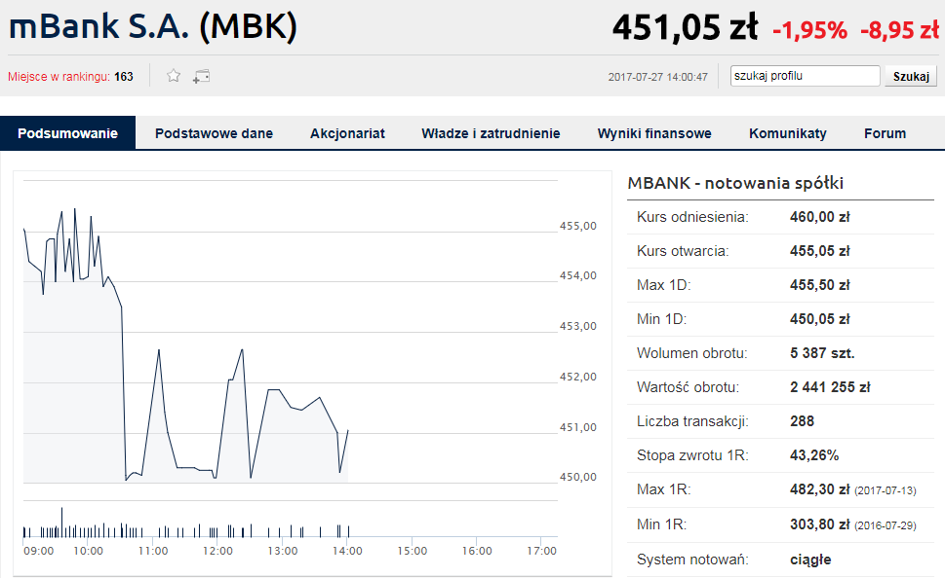Open the Forum tab
This screenshot has height=578, width=945.
885,133
